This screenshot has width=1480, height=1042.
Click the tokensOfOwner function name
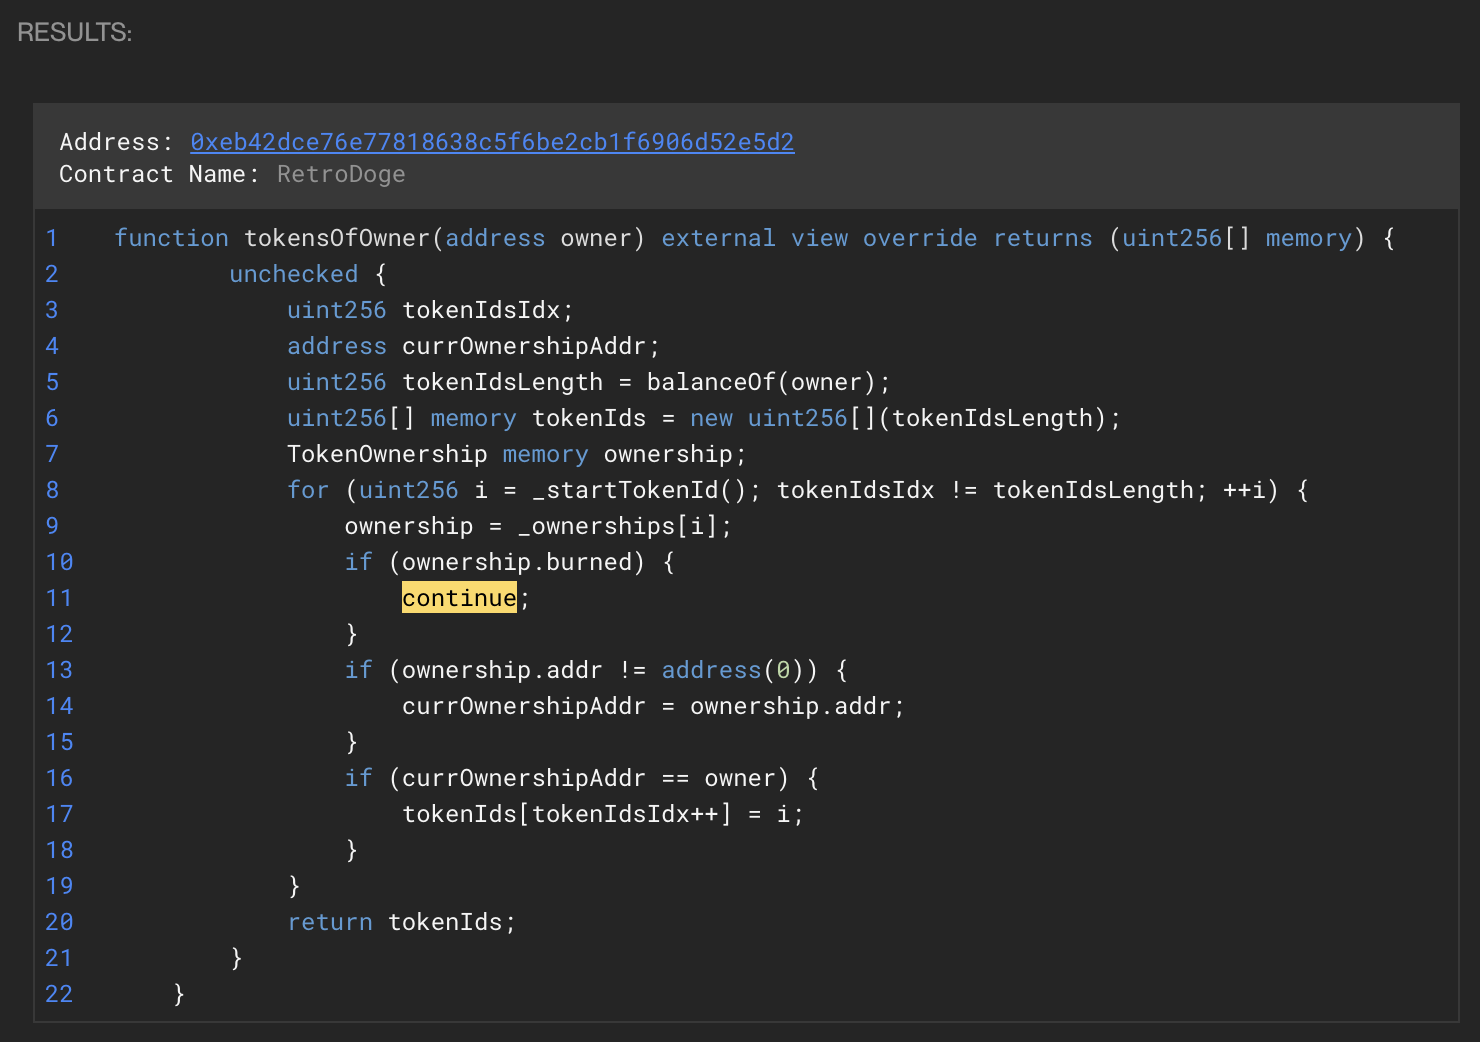pyautogui.click(x=337, y=238)
